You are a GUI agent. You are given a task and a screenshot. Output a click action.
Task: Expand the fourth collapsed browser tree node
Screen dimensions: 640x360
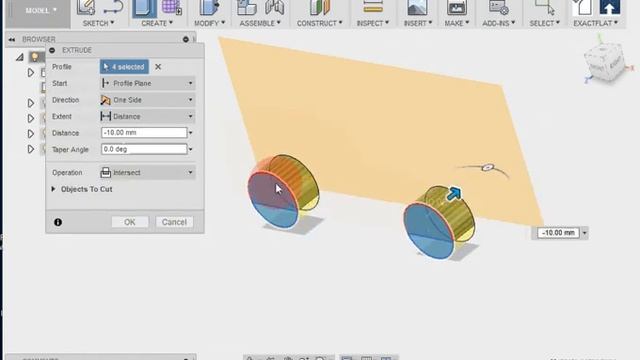(31, 134)
